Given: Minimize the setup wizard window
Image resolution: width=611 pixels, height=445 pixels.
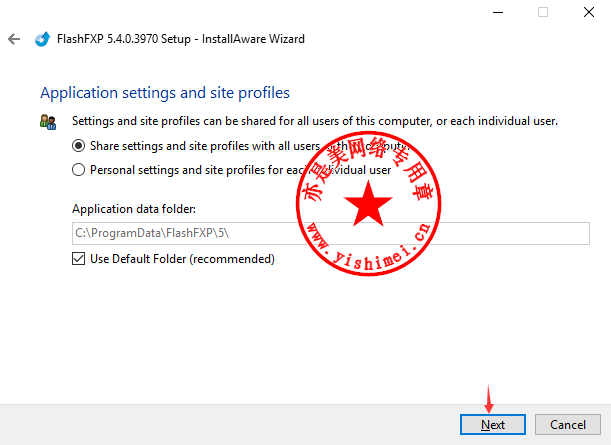Looking at the screenshot, I should click(x=498, y=12).
